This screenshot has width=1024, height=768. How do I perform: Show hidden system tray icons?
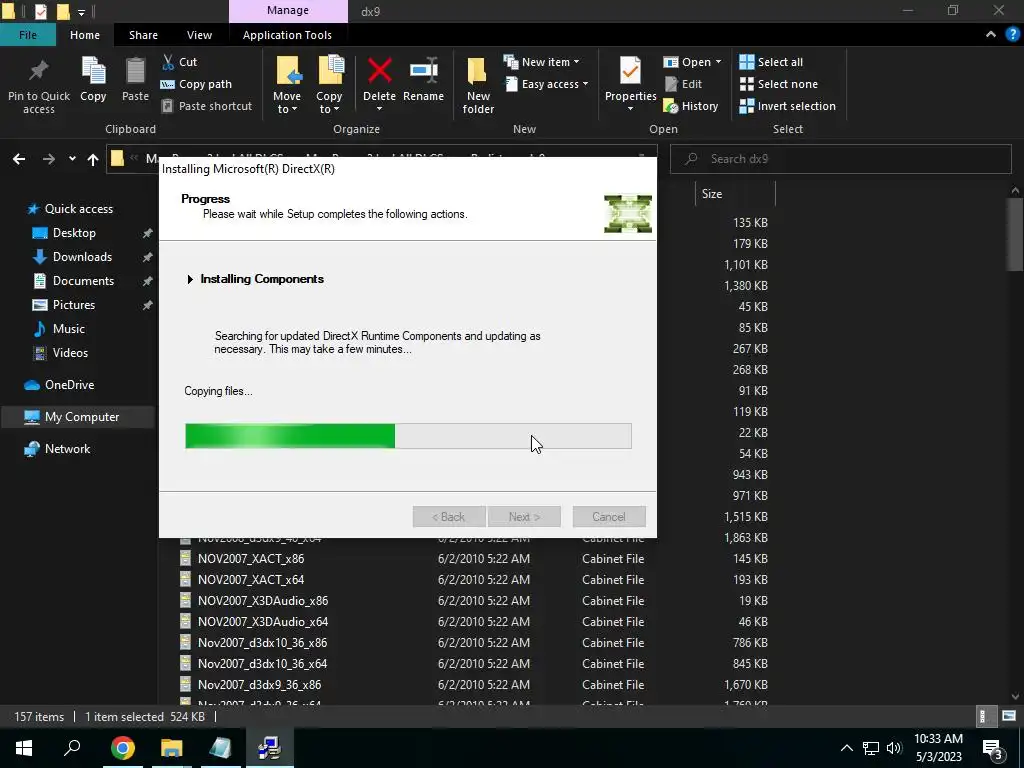(x=846, y=748)
